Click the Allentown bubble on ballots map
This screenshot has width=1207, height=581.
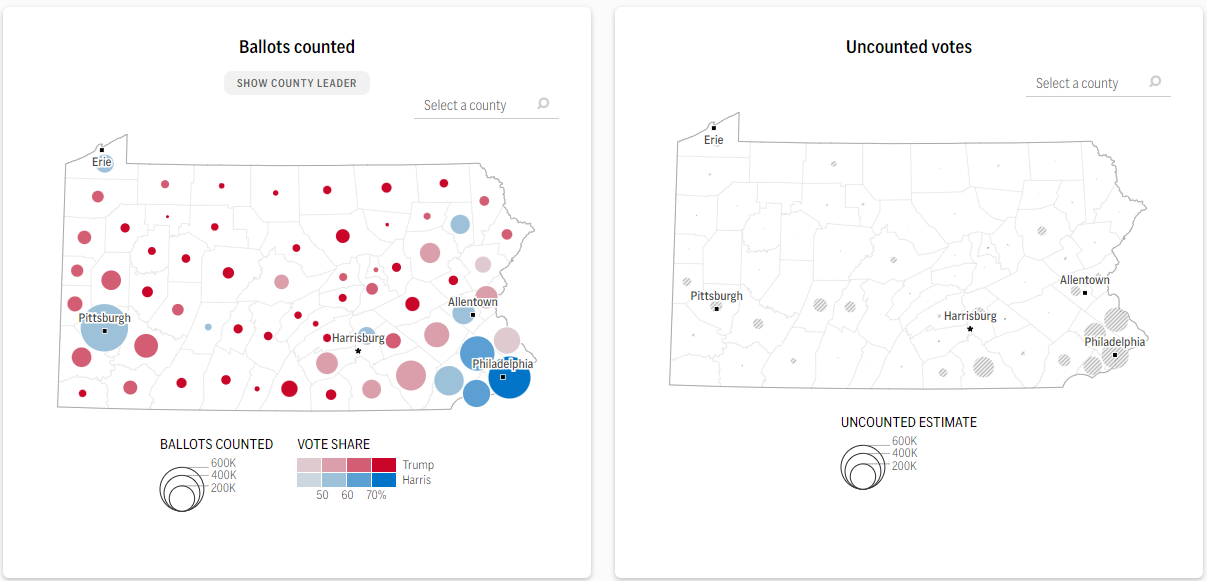(x=463, y=313)
